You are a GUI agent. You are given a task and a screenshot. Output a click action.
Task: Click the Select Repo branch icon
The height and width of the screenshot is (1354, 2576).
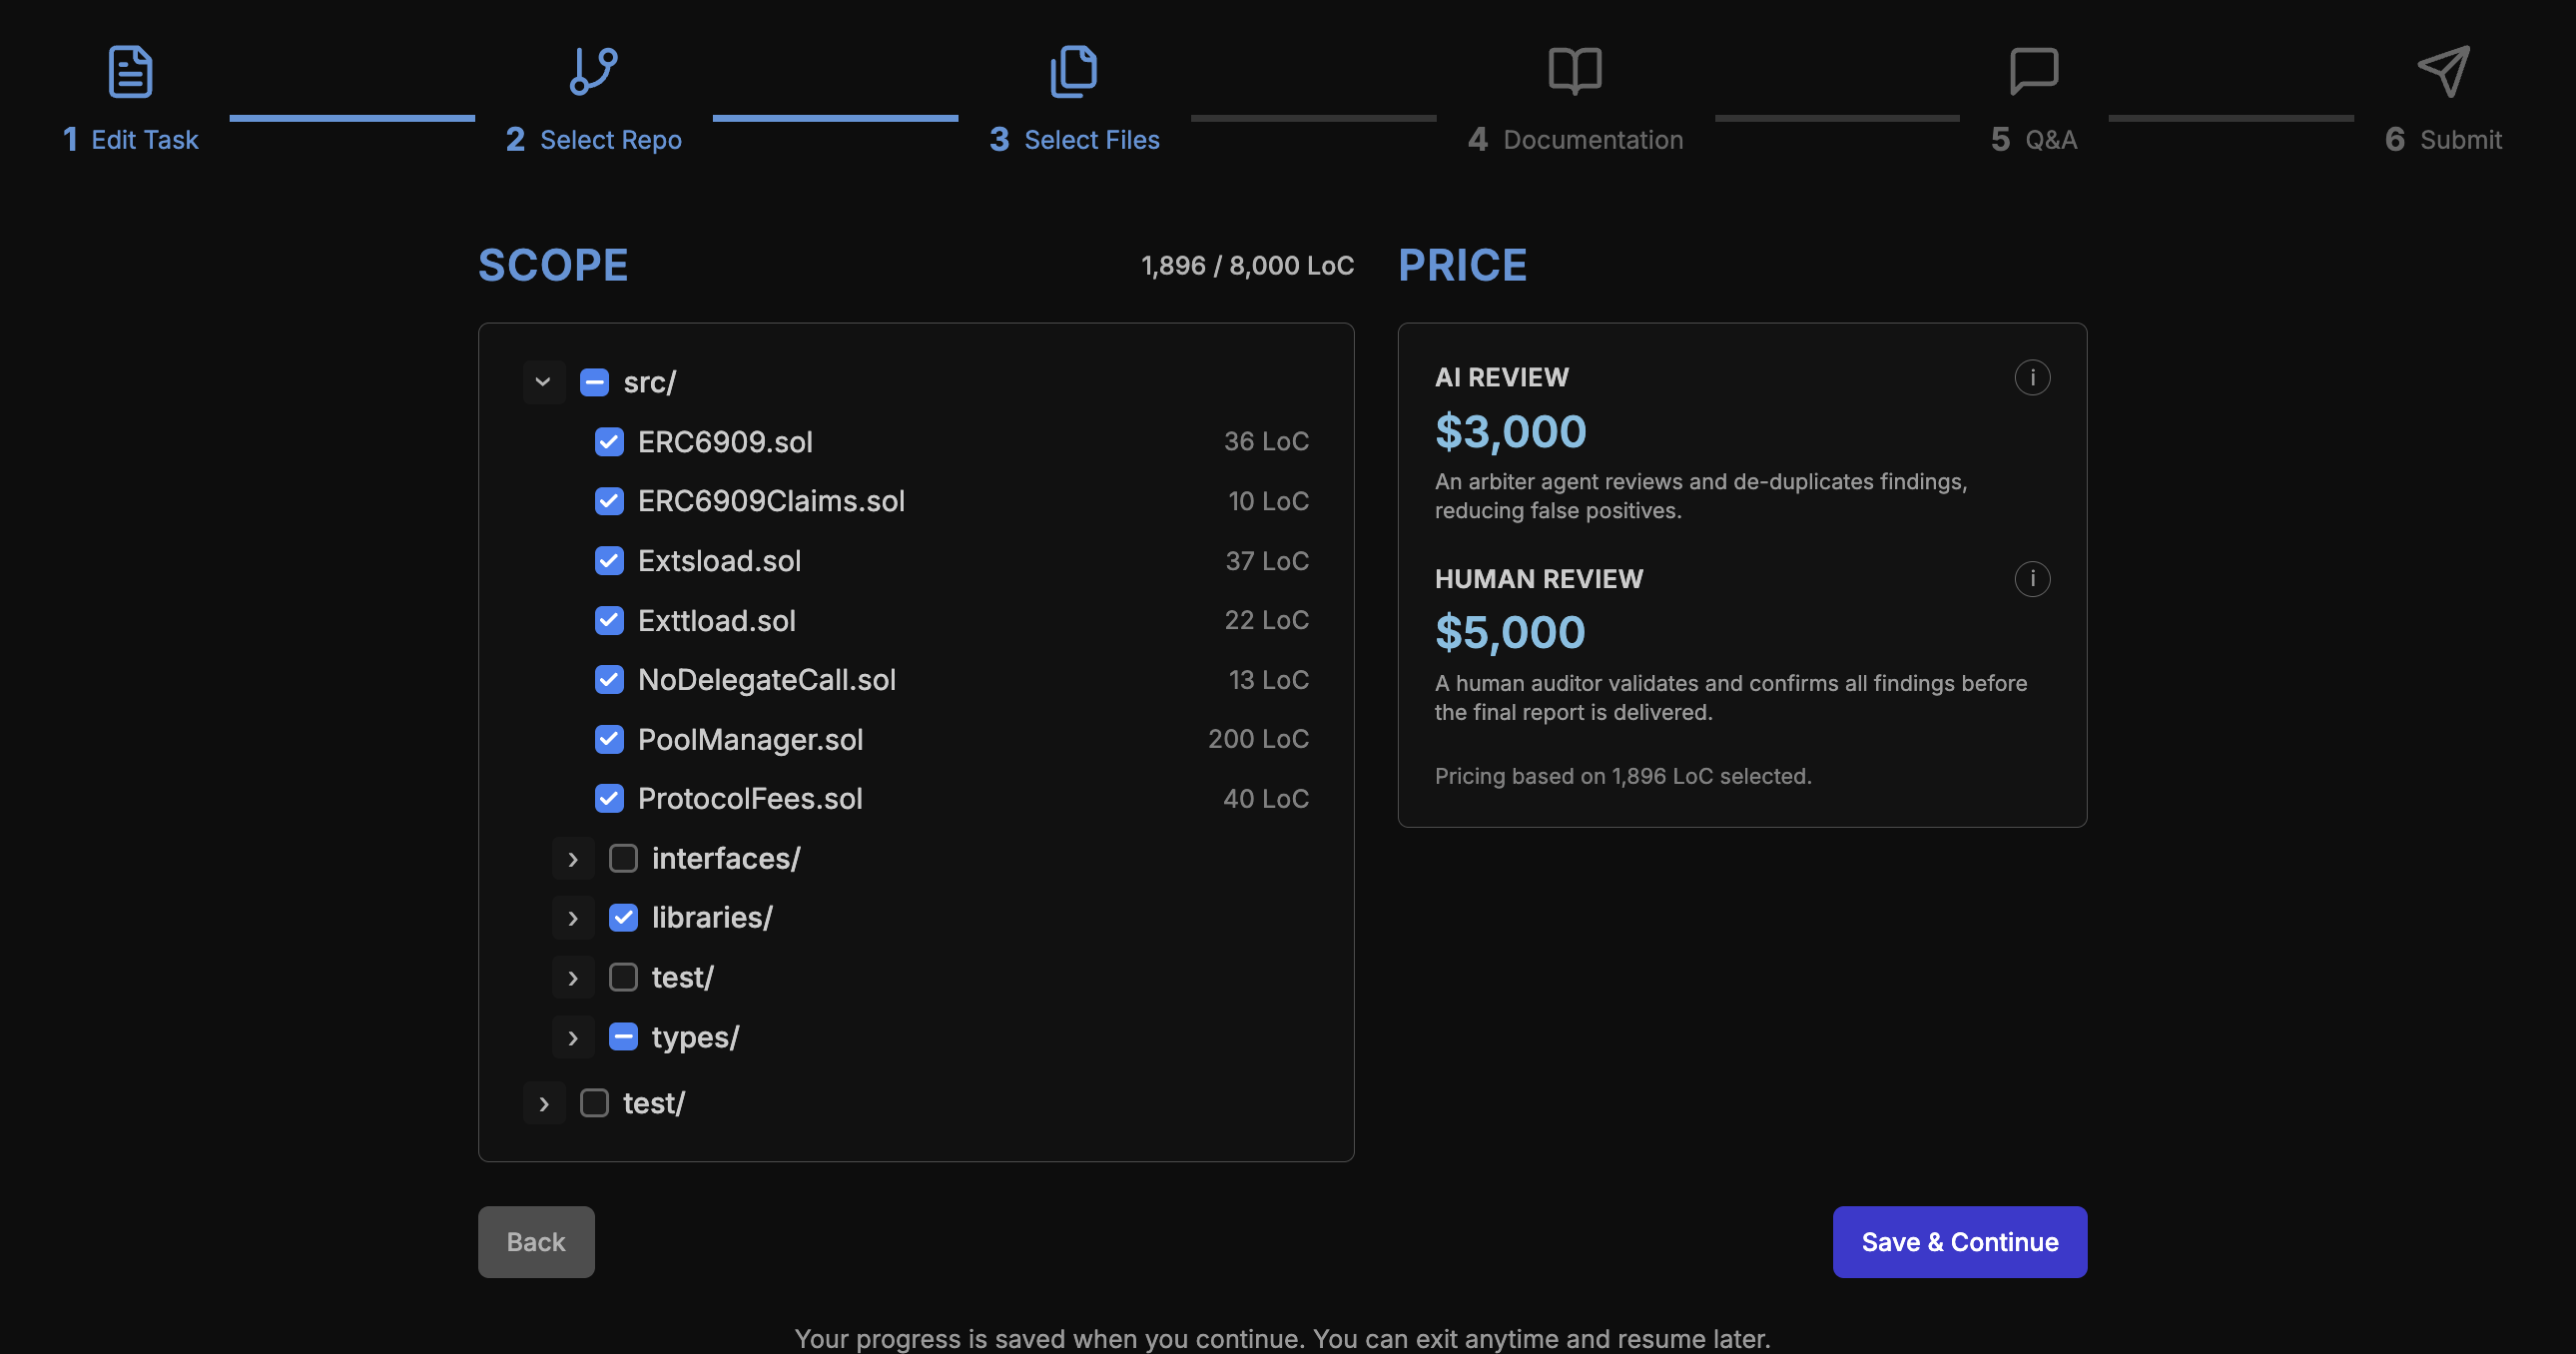[x=593, y=71]
